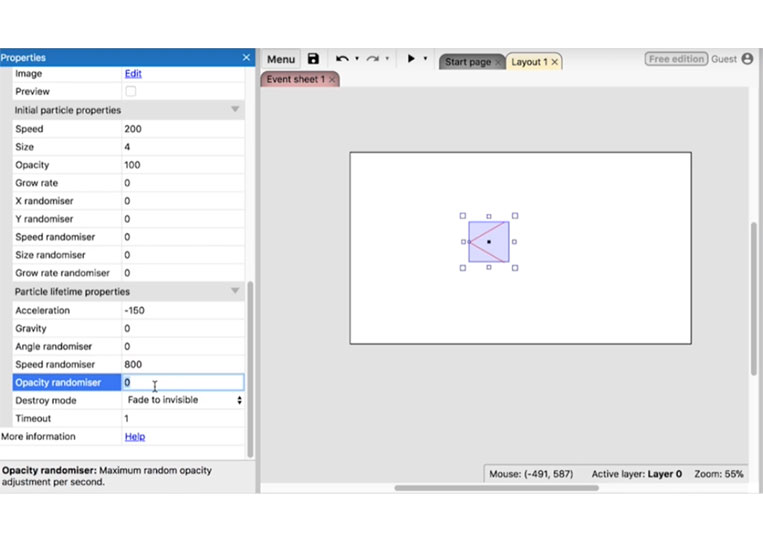Select the Layout 1 tab

(529, 62)
